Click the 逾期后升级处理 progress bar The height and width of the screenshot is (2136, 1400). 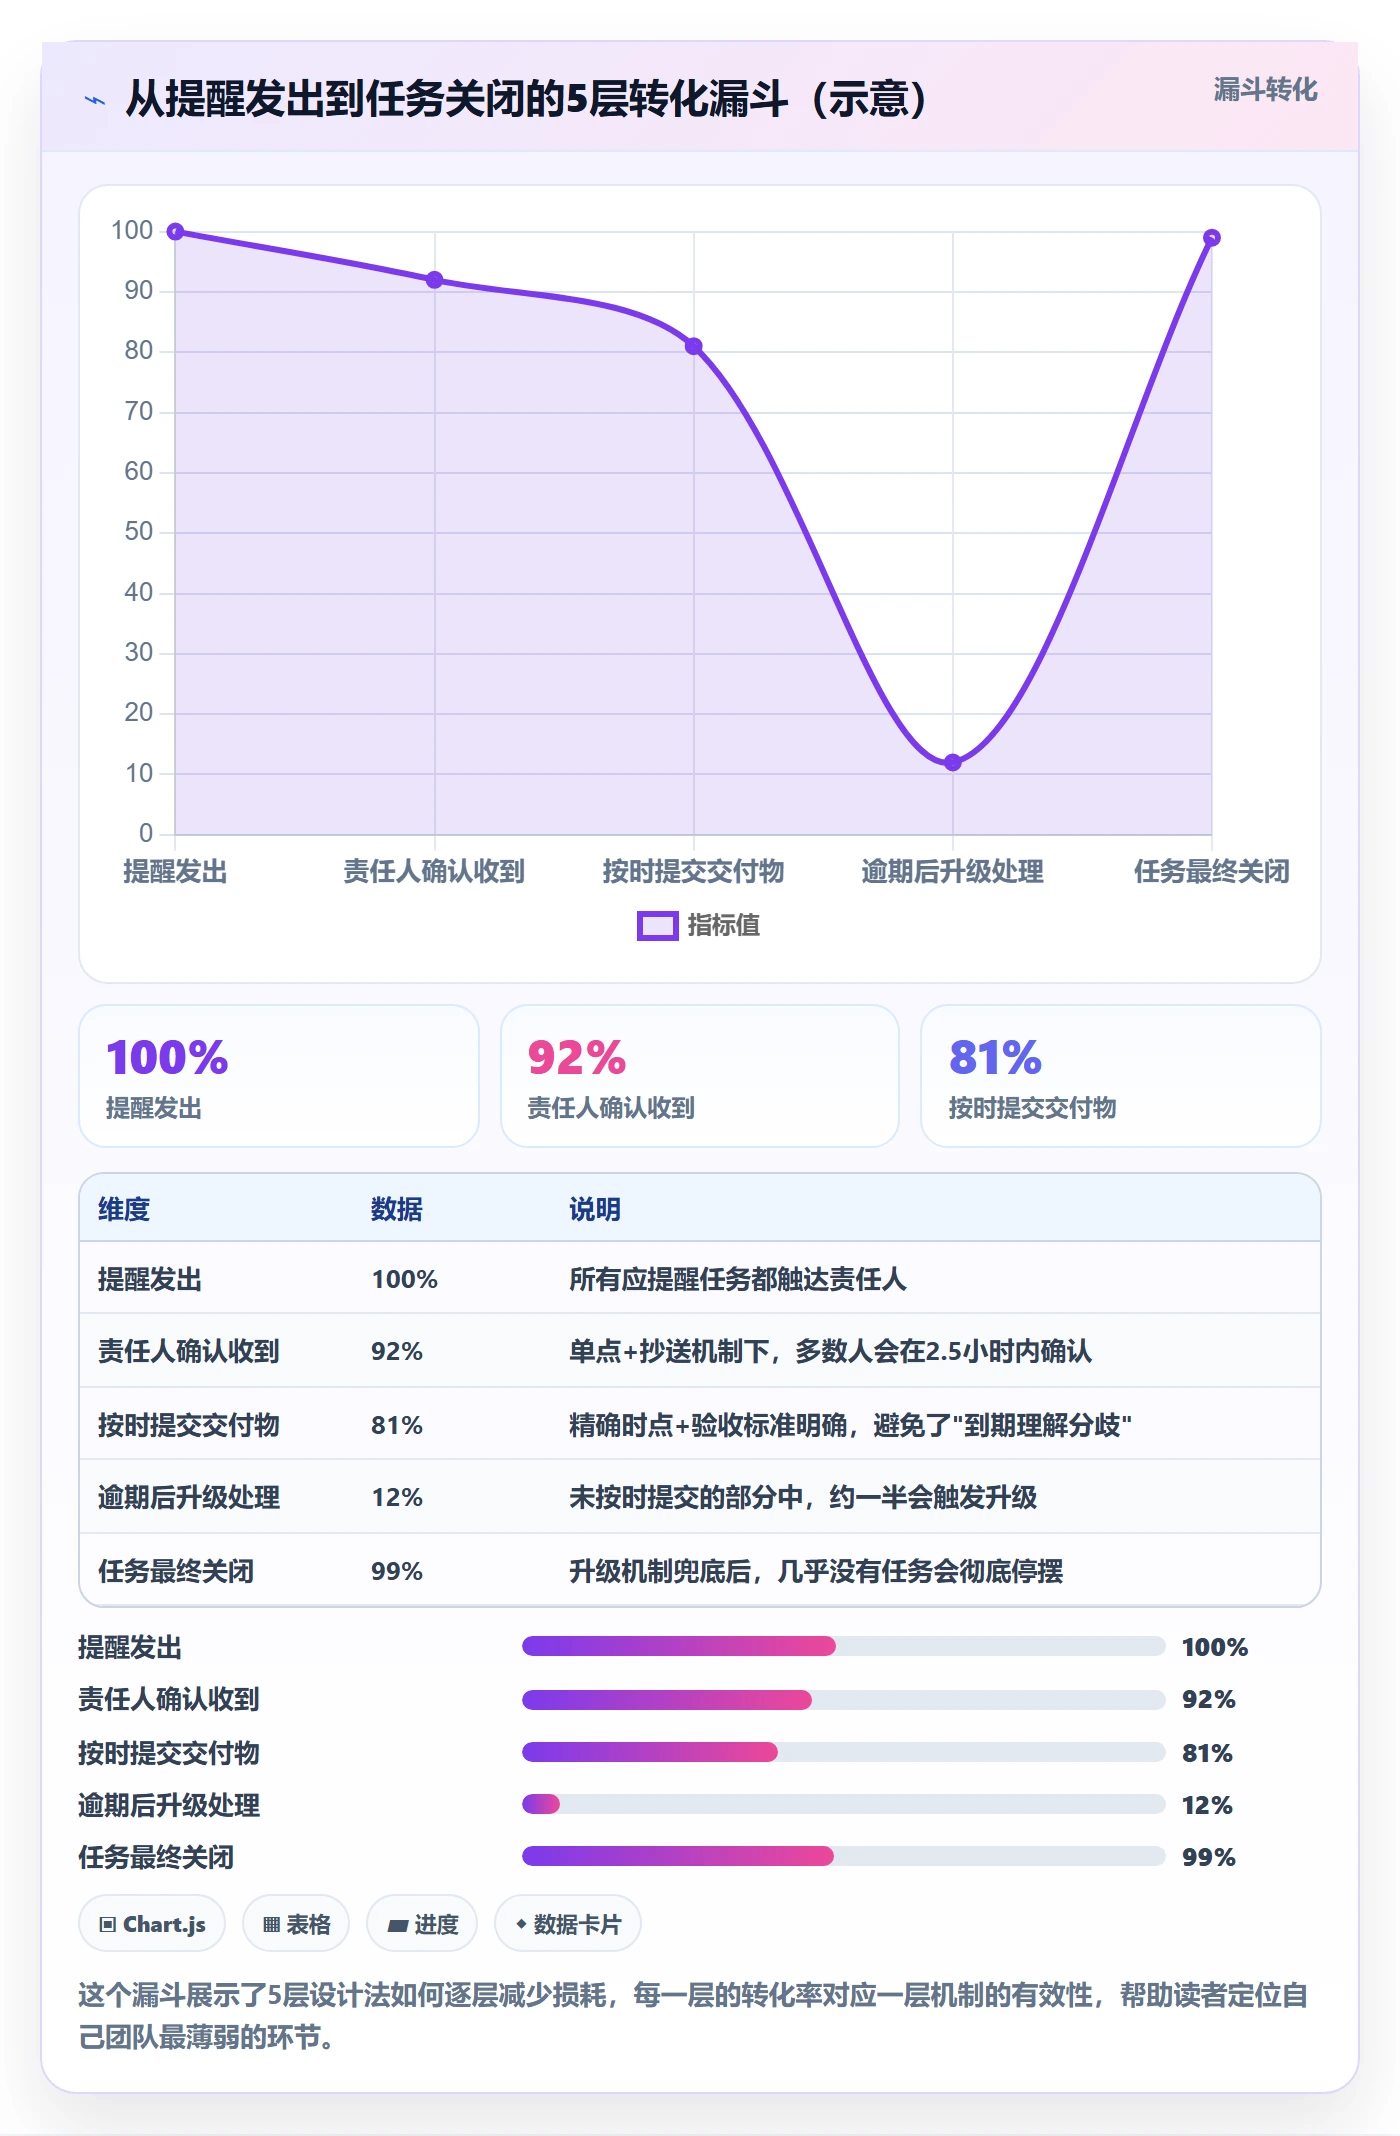click(843, 1804)
